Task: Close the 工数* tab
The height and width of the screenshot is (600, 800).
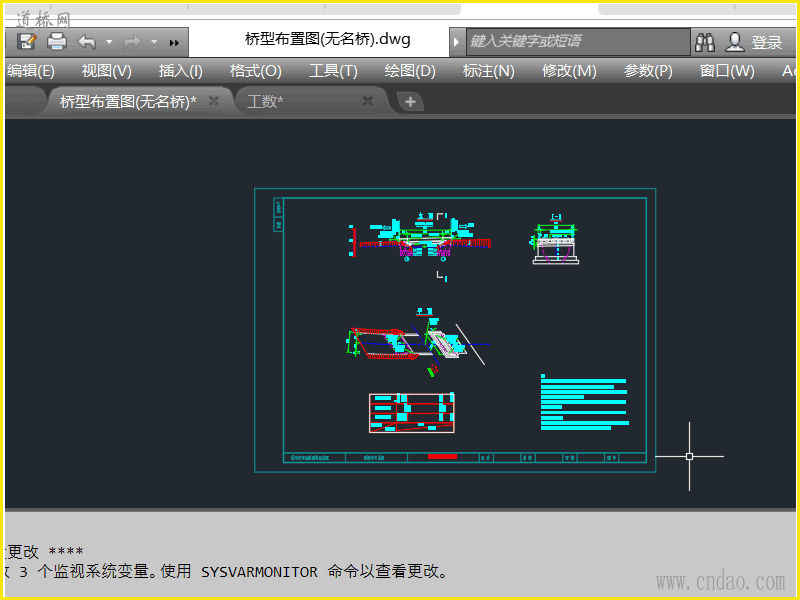Action: coord(367,101)
